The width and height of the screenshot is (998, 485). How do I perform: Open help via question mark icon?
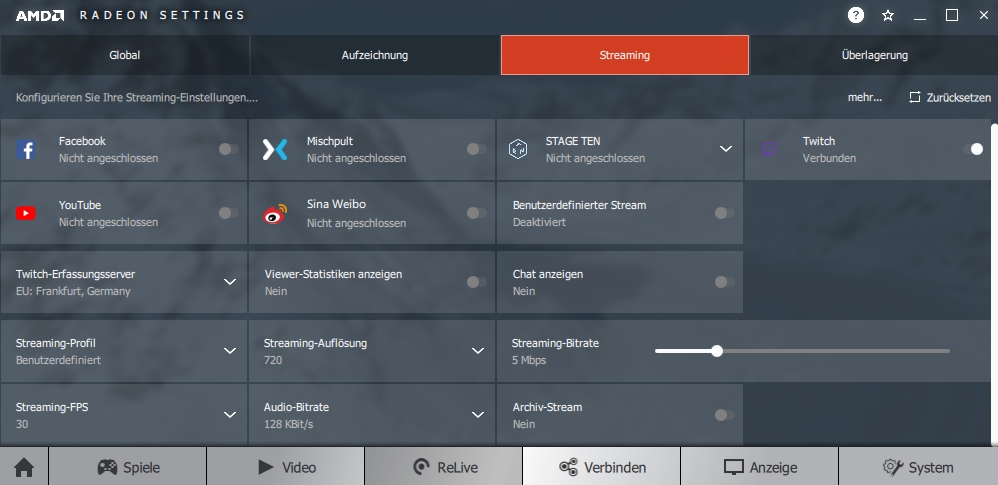[856, 15]
